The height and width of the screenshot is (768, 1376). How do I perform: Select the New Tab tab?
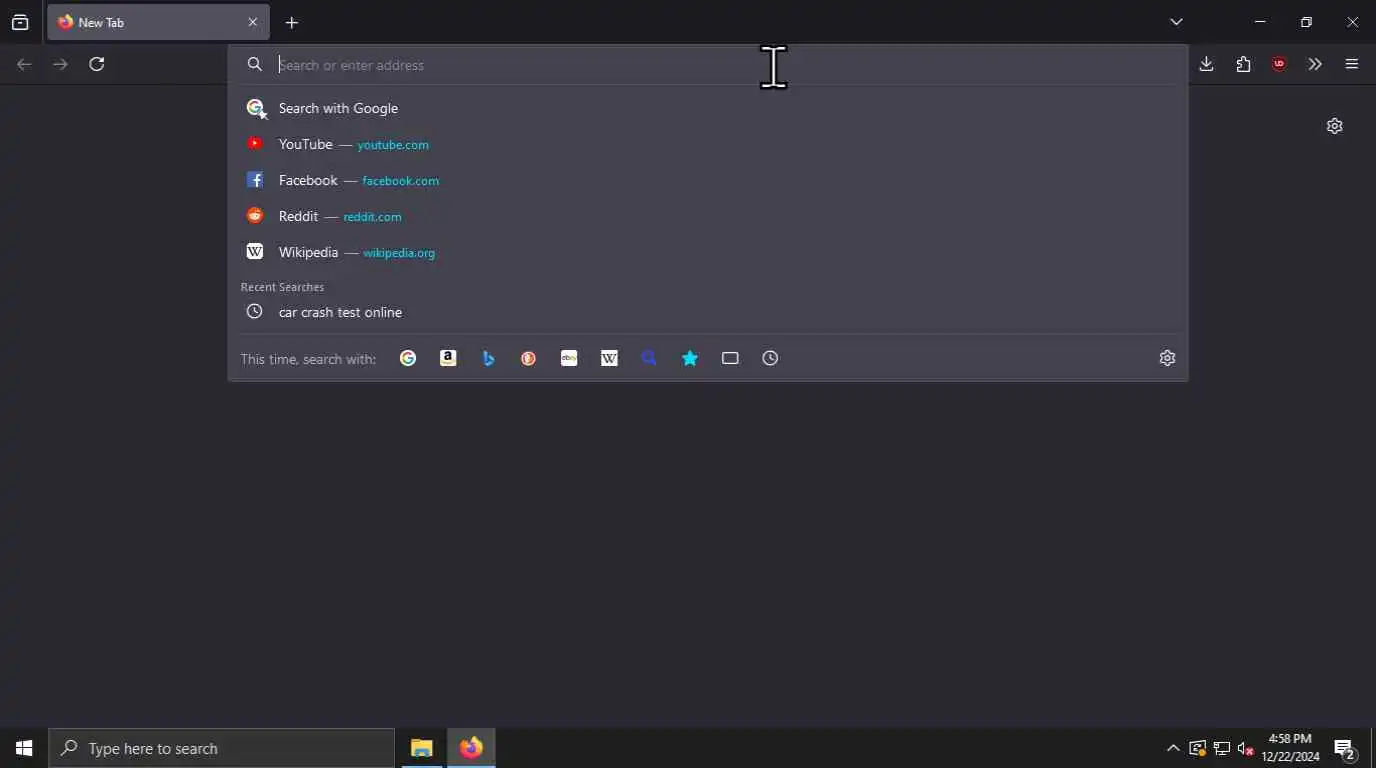(x=158, y=22)
